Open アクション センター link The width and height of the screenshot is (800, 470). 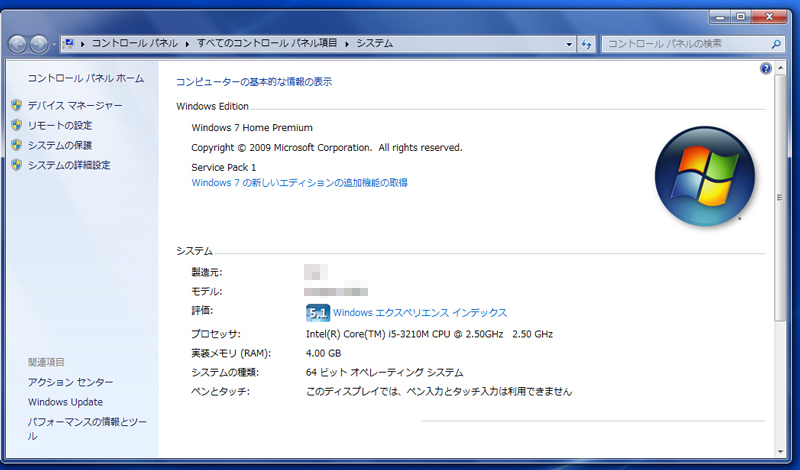click(70, 382)
